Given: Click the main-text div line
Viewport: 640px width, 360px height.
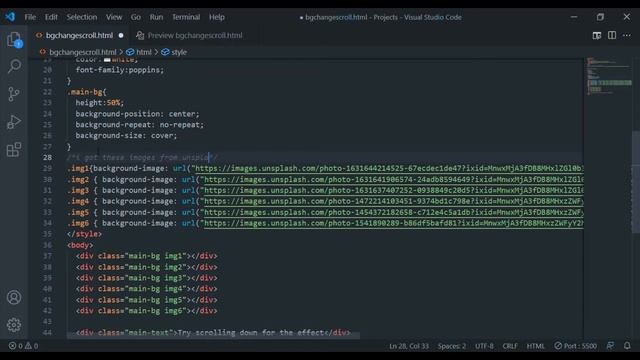Looking at the screenshot, I should pos(213,332).
